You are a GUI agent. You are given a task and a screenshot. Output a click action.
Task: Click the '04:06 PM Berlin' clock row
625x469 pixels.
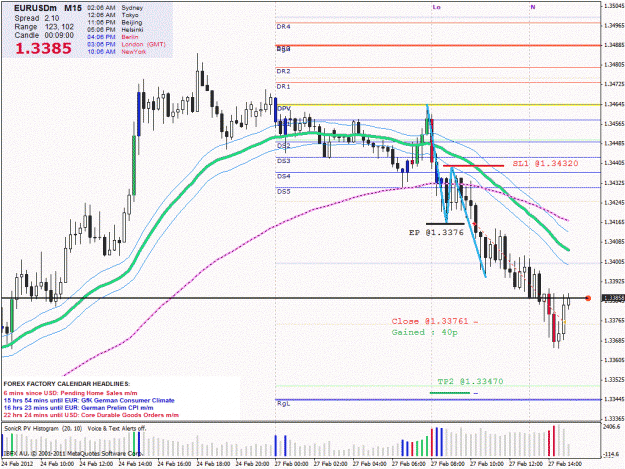(113, 37)
